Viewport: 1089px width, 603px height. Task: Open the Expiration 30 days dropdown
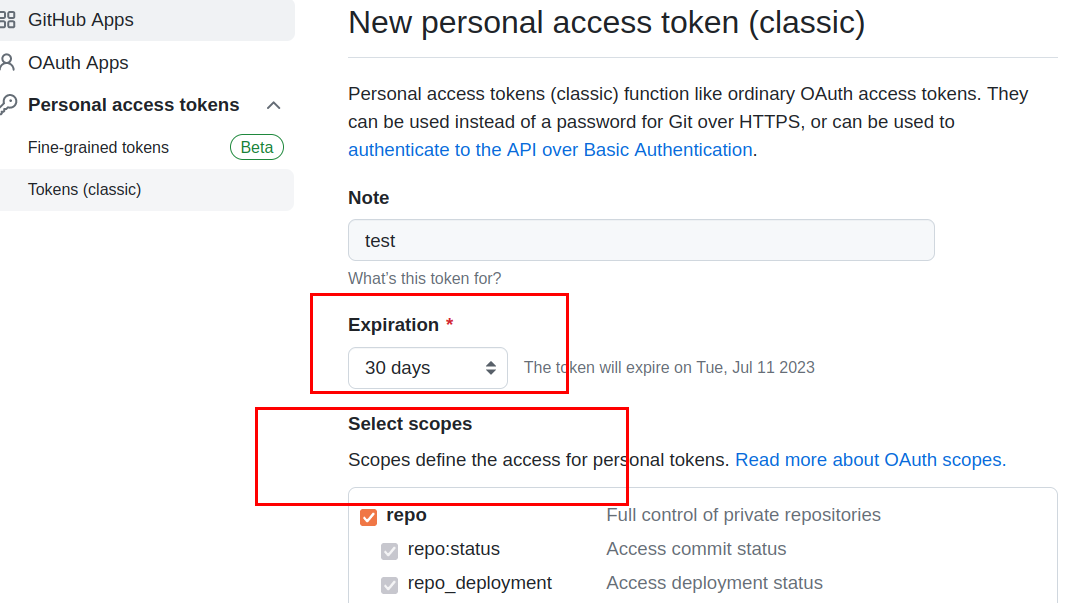[428, 368]
